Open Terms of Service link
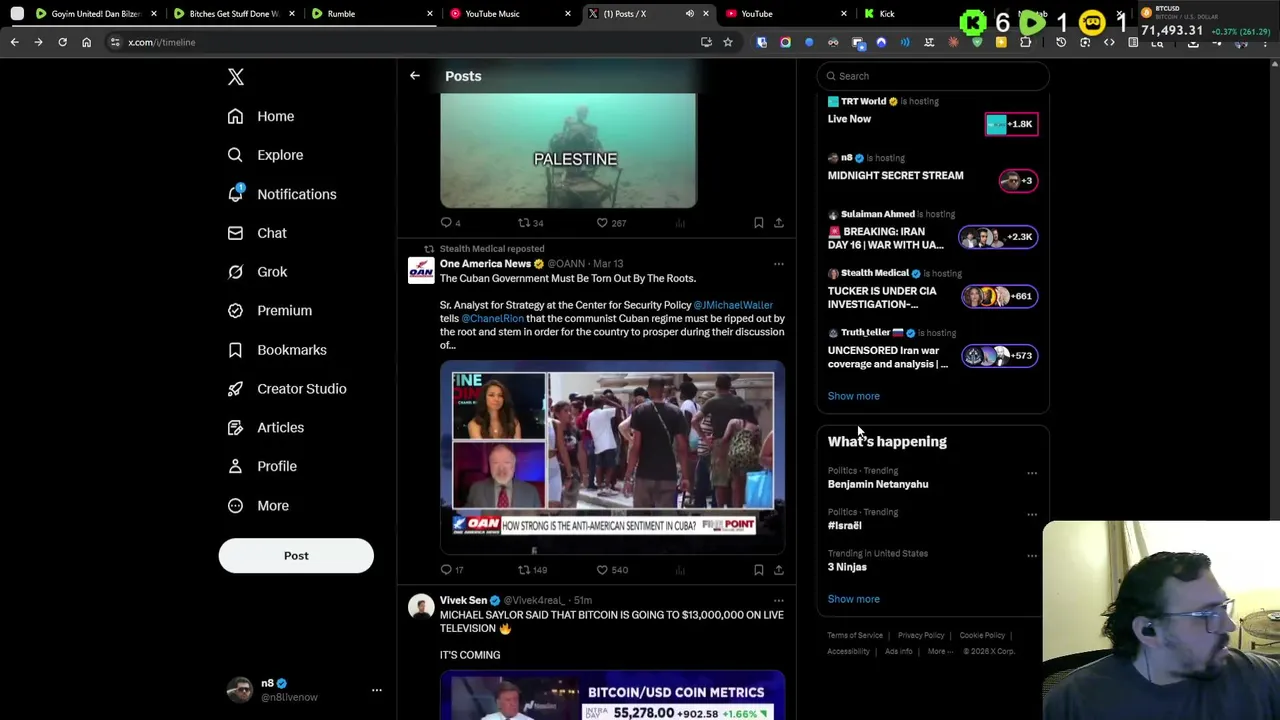Screen dimensions: 1280x720 [855, 635]
